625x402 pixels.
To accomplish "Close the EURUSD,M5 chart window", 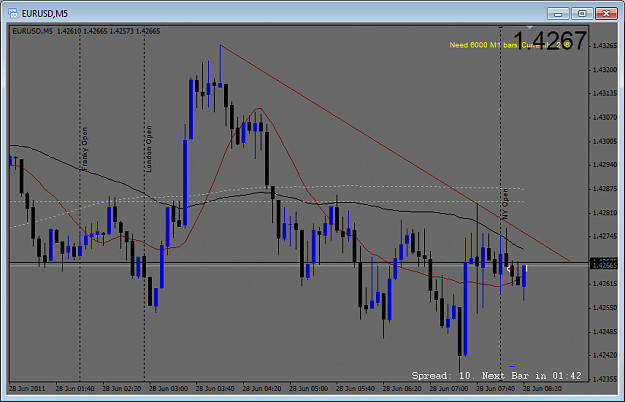I will (606, 14).
